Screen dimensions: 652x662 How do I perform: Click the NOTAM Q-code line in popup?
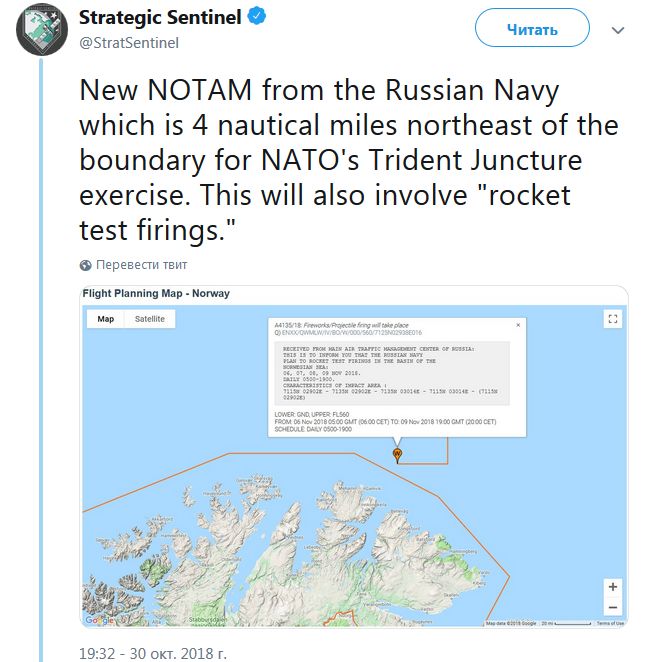[x=347, y=332]
